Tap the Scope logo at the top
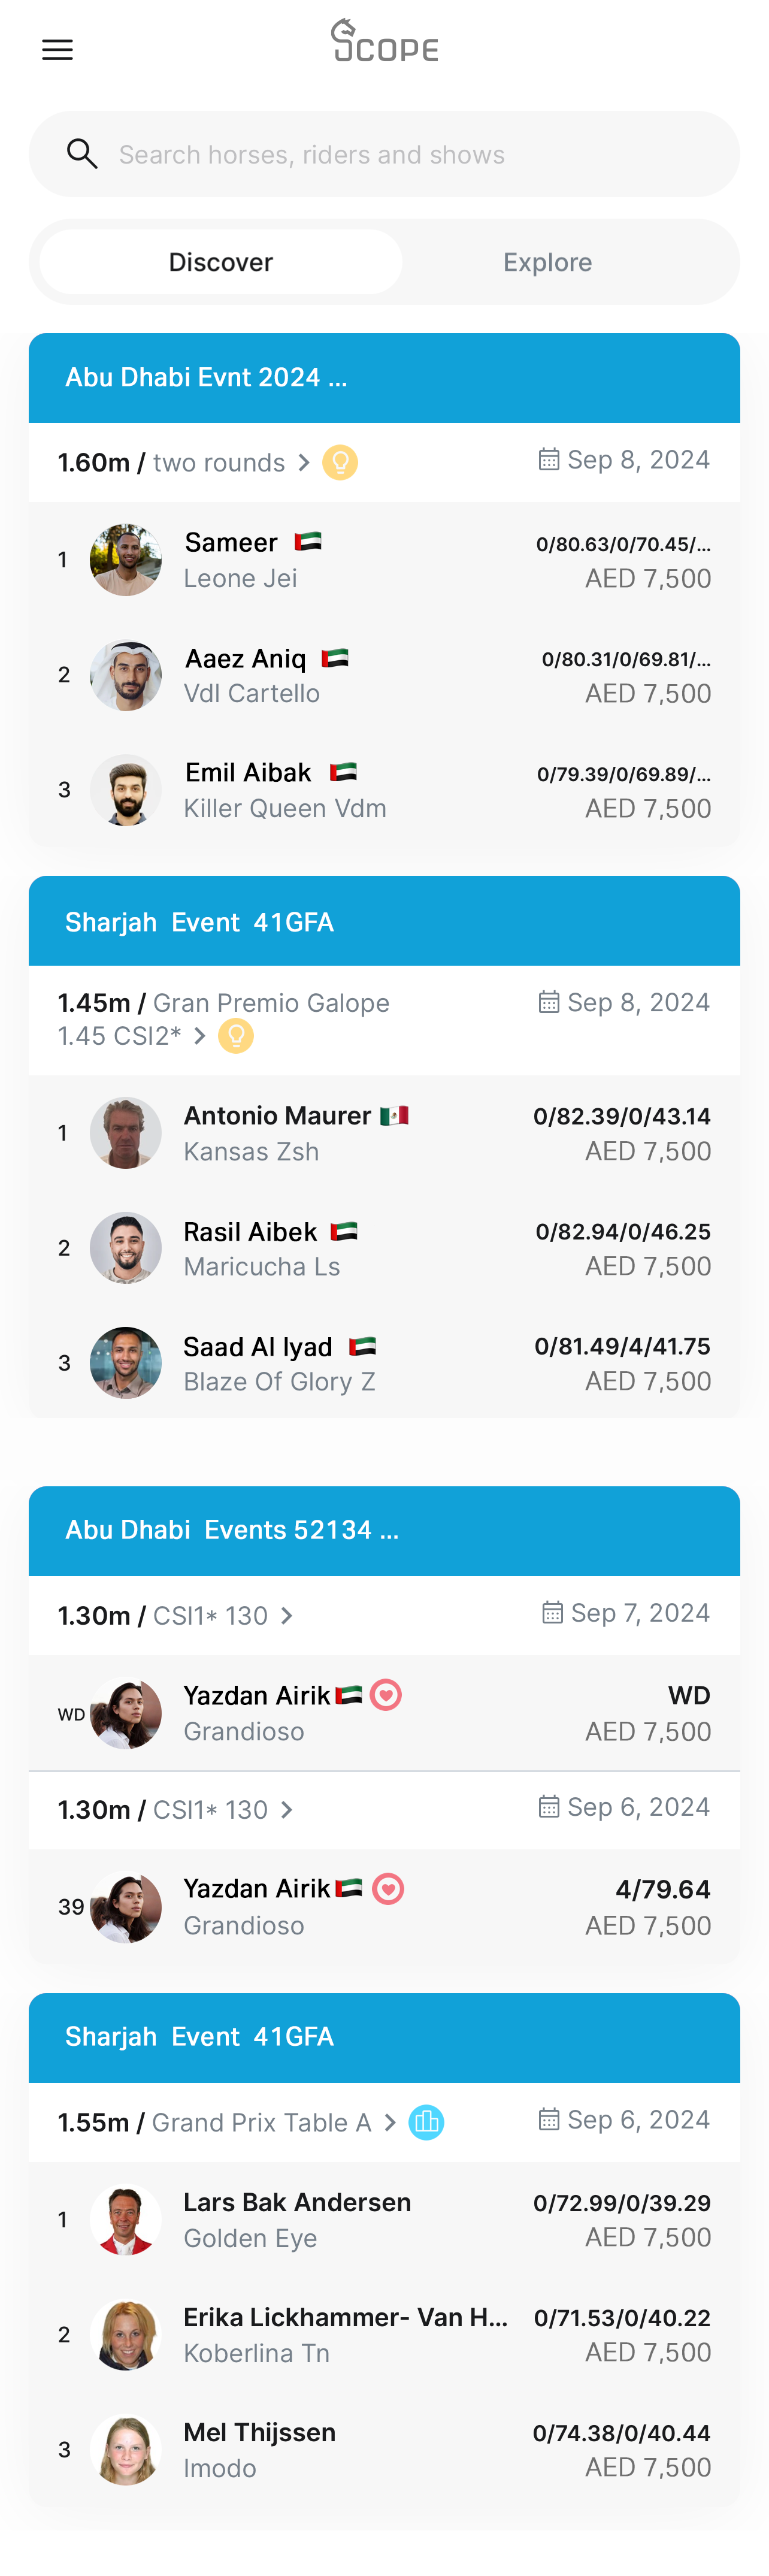The image size is (769, 2576). pyautogui.click(x=385, y=41)
